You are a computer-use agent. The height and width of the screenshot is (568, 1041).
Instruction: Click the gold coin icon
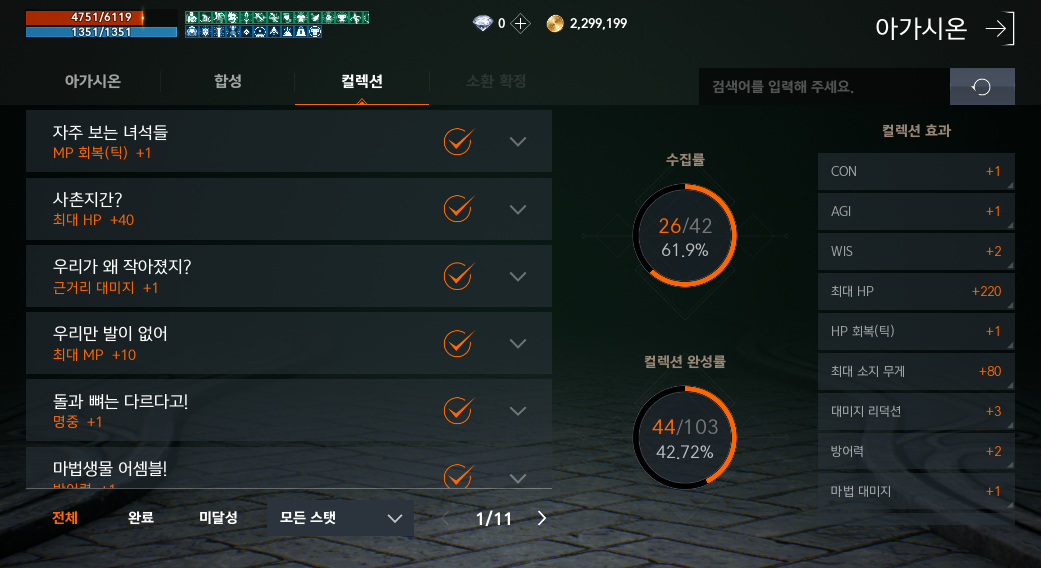555,24
